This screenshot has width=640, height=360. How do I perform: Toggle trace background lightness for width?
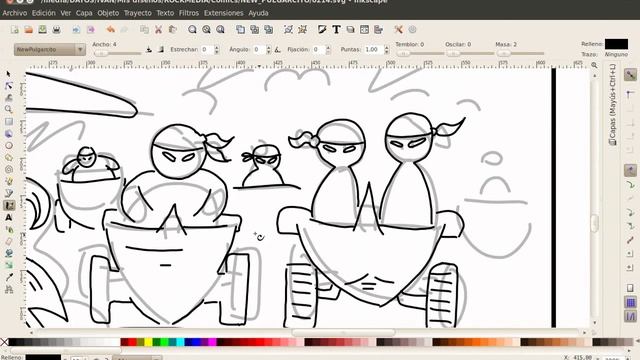161,49
